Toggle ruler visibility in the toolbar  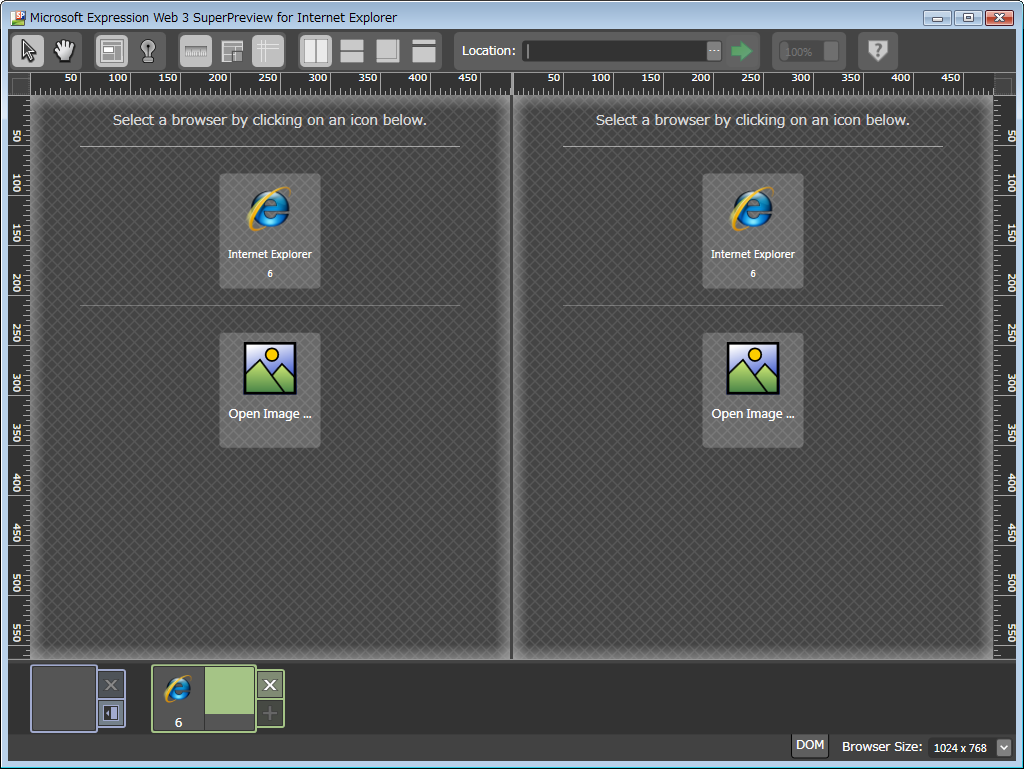(x=196, y=51)
